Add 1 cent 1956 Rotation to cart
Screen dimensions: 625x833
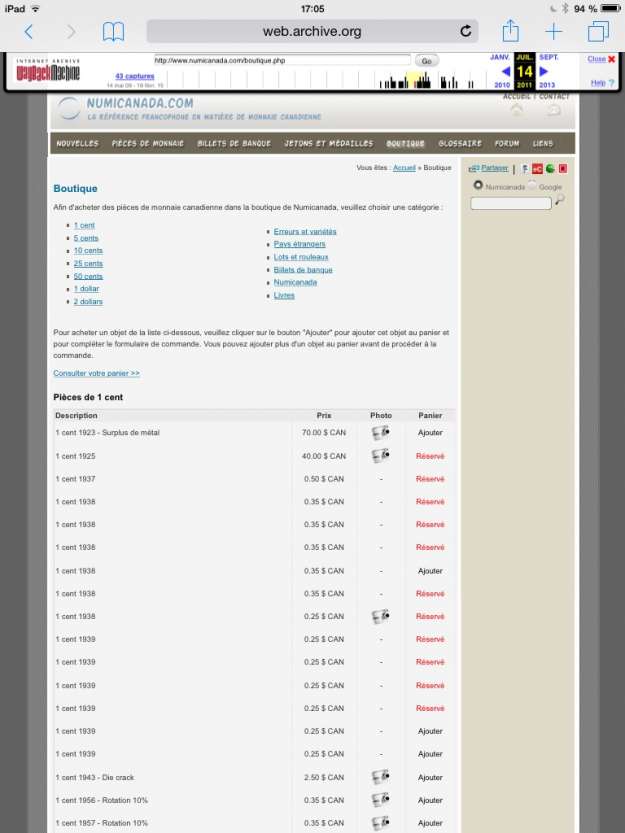[430, 800]
